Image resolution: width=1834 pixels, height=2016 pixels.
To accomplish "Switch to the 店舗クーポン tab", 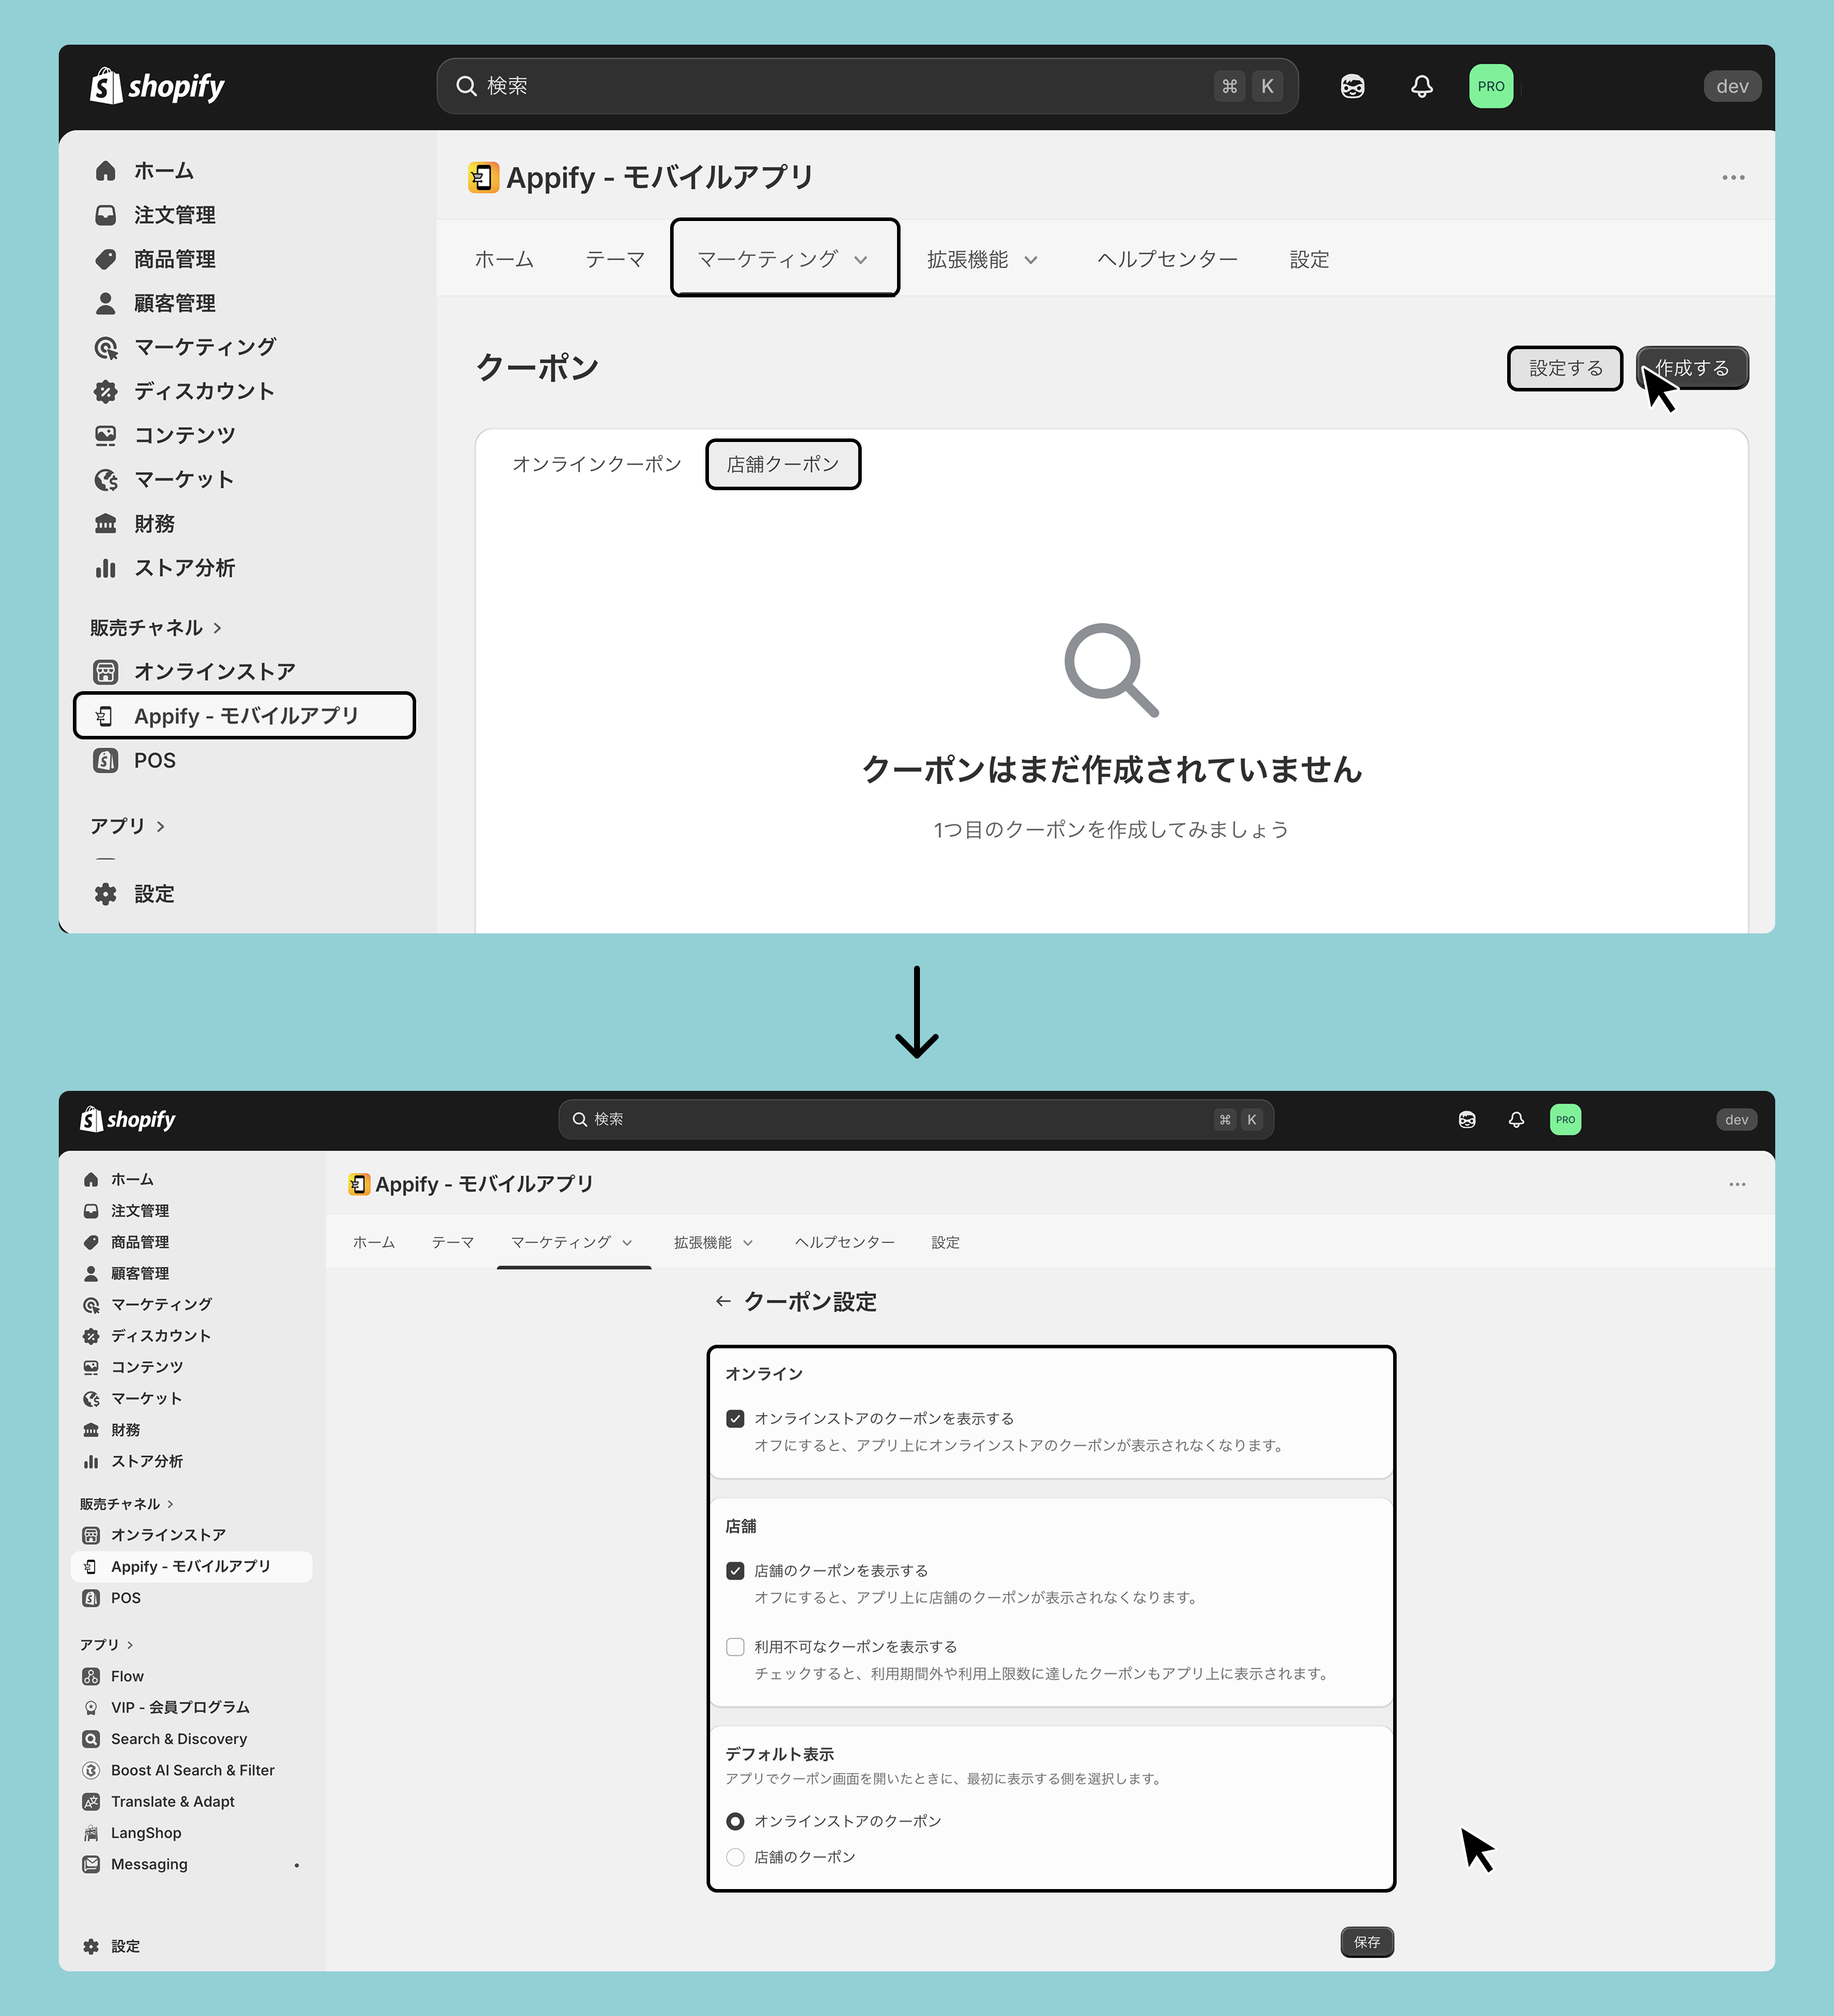I will pos(783,464).
